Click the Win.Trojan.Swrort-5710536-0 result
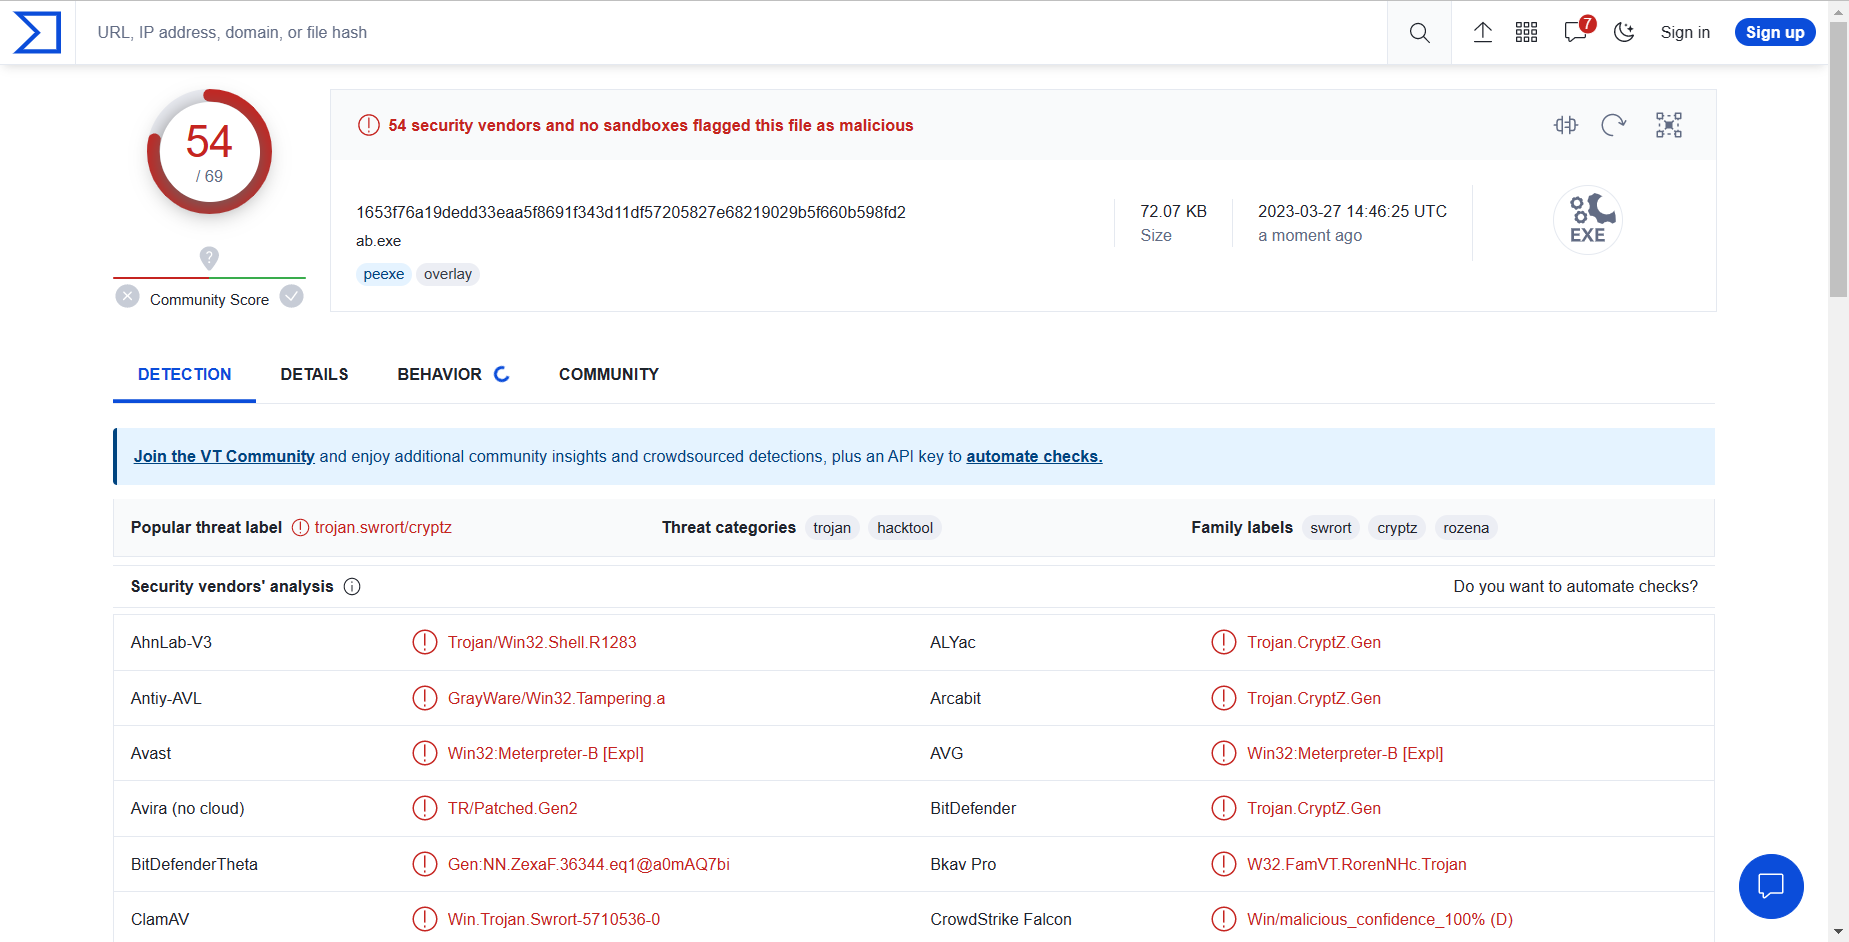The height and width of the screenshot is (942, 1849). pyautogui.click(x=554, y=919)
